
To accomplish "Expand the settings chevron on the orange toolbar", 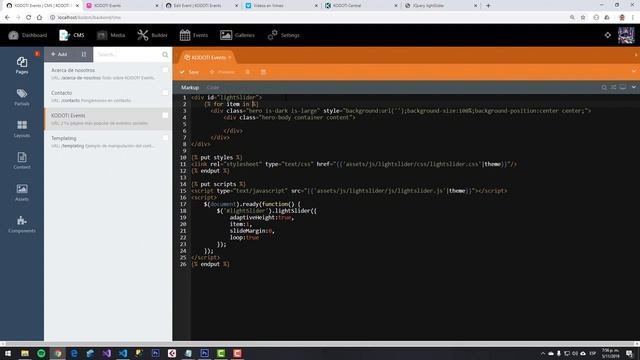I will click(x=634, y=71).
